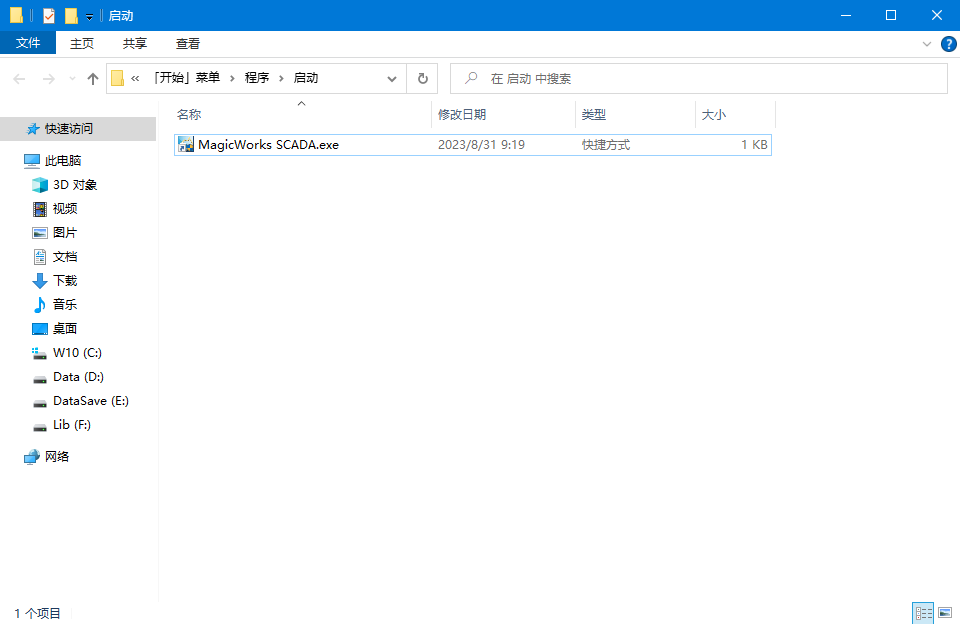Switch to the 共享 ribbon tab
The width and height of the screenshot is (960, 624).
pos(135,43)
